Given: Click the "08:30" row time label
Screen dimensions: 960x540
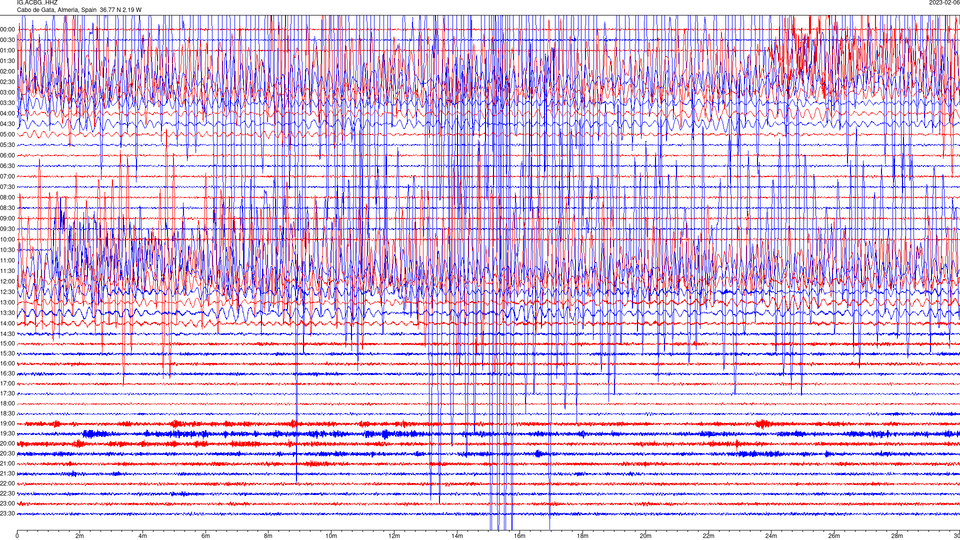Looking at the screenshot, I should coord(7,208).
